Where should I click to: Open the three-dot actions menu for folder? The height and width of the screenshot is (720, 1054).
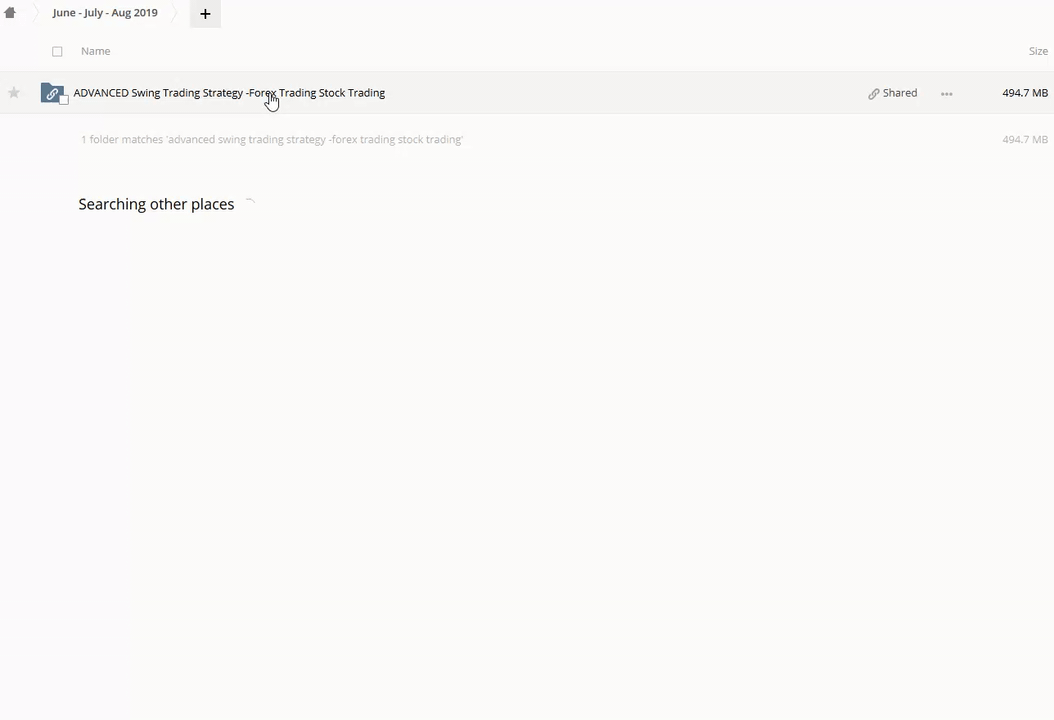coord(946,94)
